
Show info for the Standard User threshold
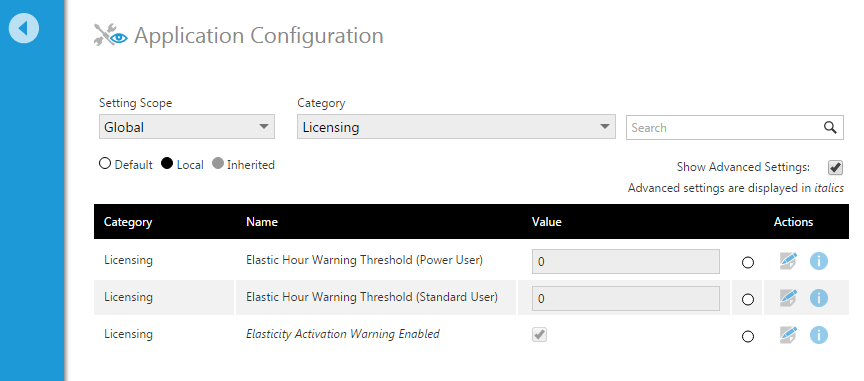pyautogui.click(x=819, y=298)
